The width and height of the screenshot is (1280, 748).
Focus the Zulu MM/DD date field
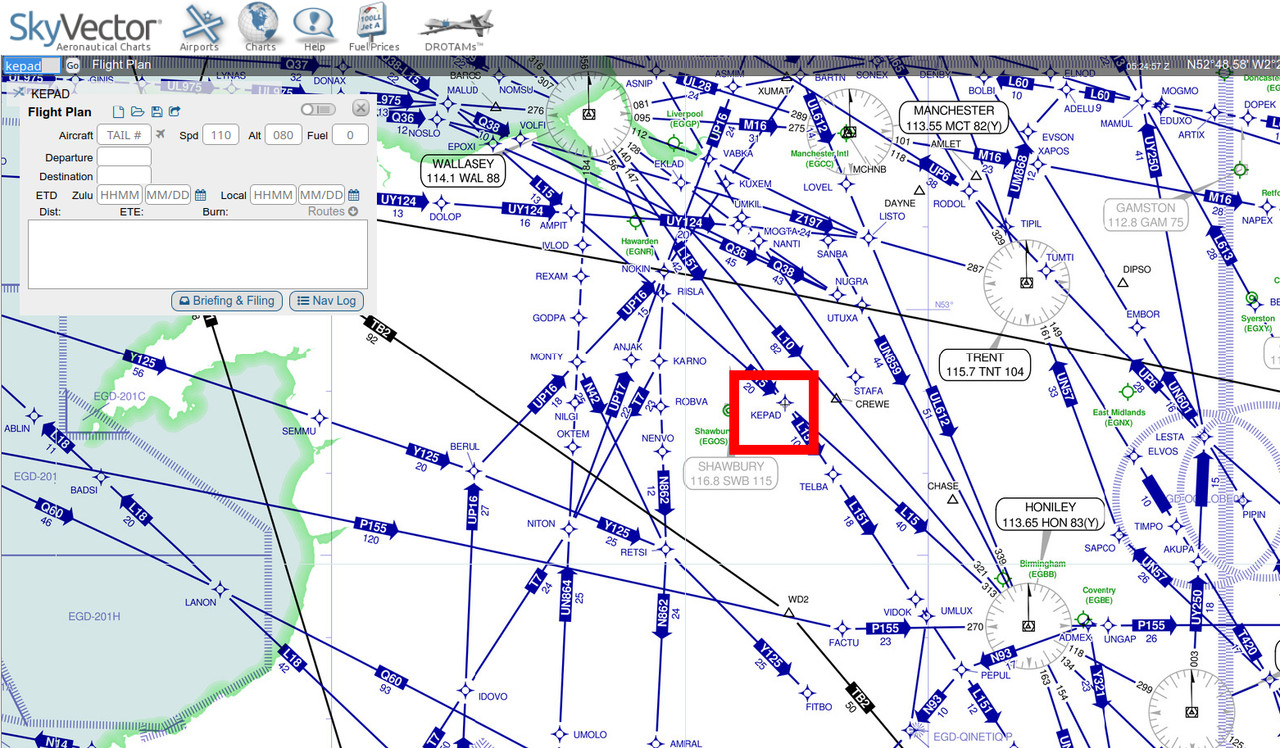[x=168, y=195]
